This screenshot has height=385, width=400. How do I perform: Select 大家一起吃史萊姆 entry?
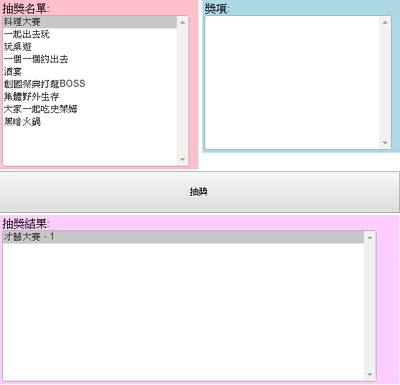coord(90,109)
